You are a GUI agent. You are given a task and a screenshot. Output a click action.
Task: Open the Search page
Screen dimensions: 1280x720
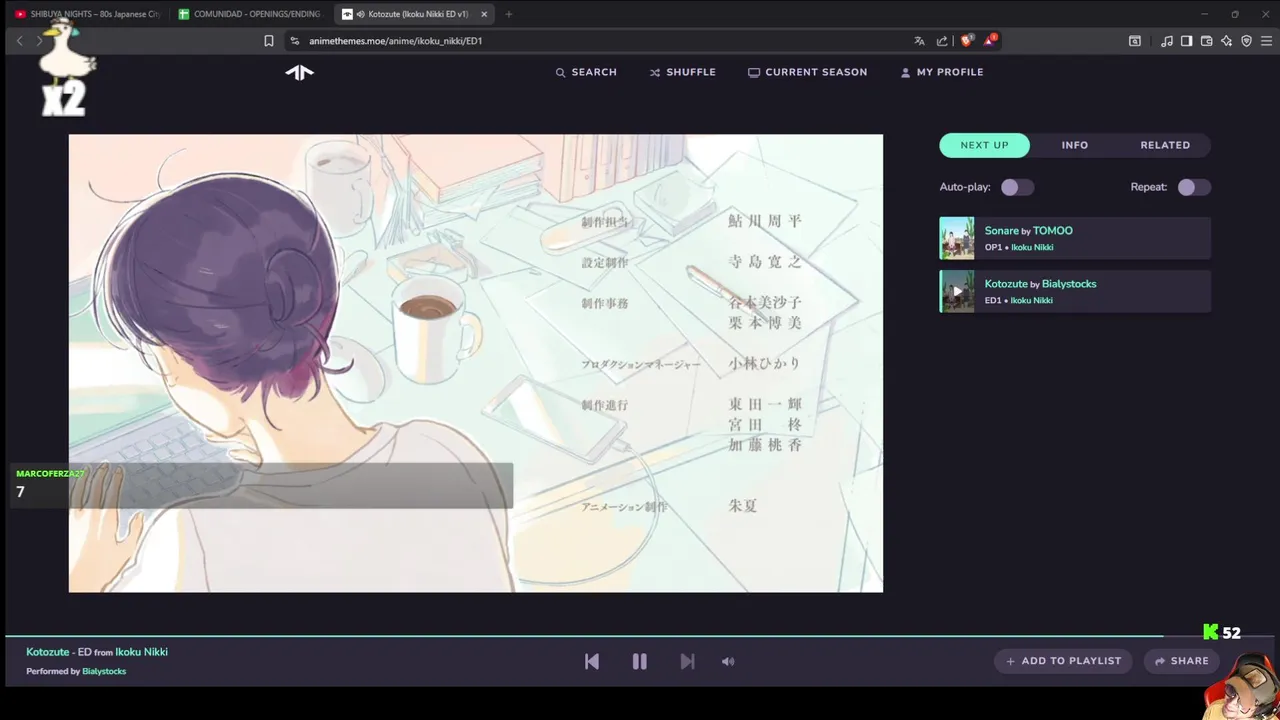coord(586,72)
